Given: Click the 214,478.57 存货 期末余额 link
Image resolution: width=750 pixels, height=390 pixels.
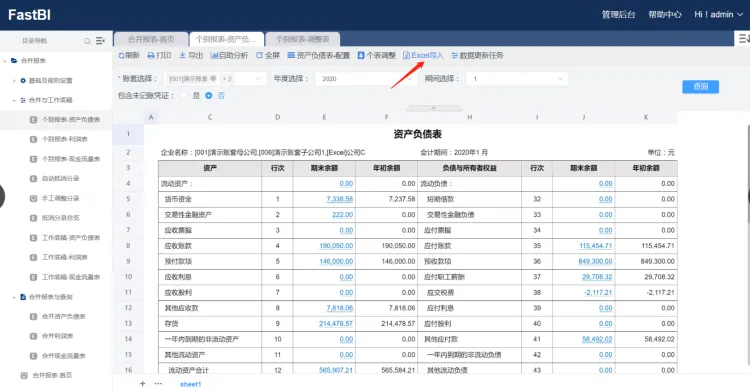Looking at the screenshot, I should pos(336,324).
